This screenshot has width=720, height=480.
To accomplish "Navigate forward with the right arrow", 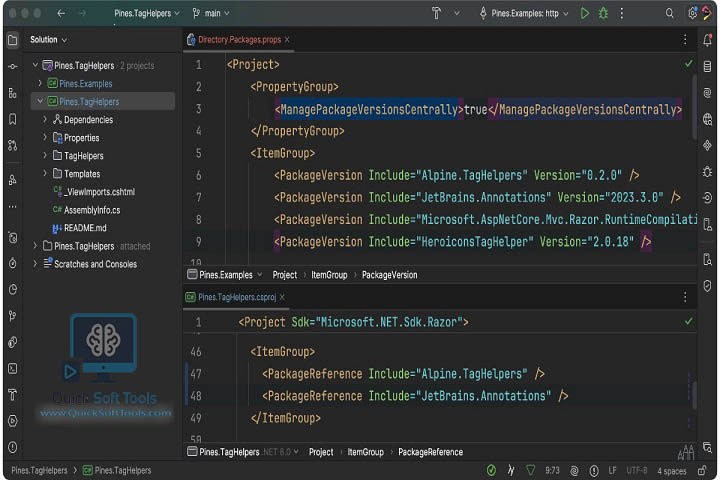I will (x=82, y=13).
